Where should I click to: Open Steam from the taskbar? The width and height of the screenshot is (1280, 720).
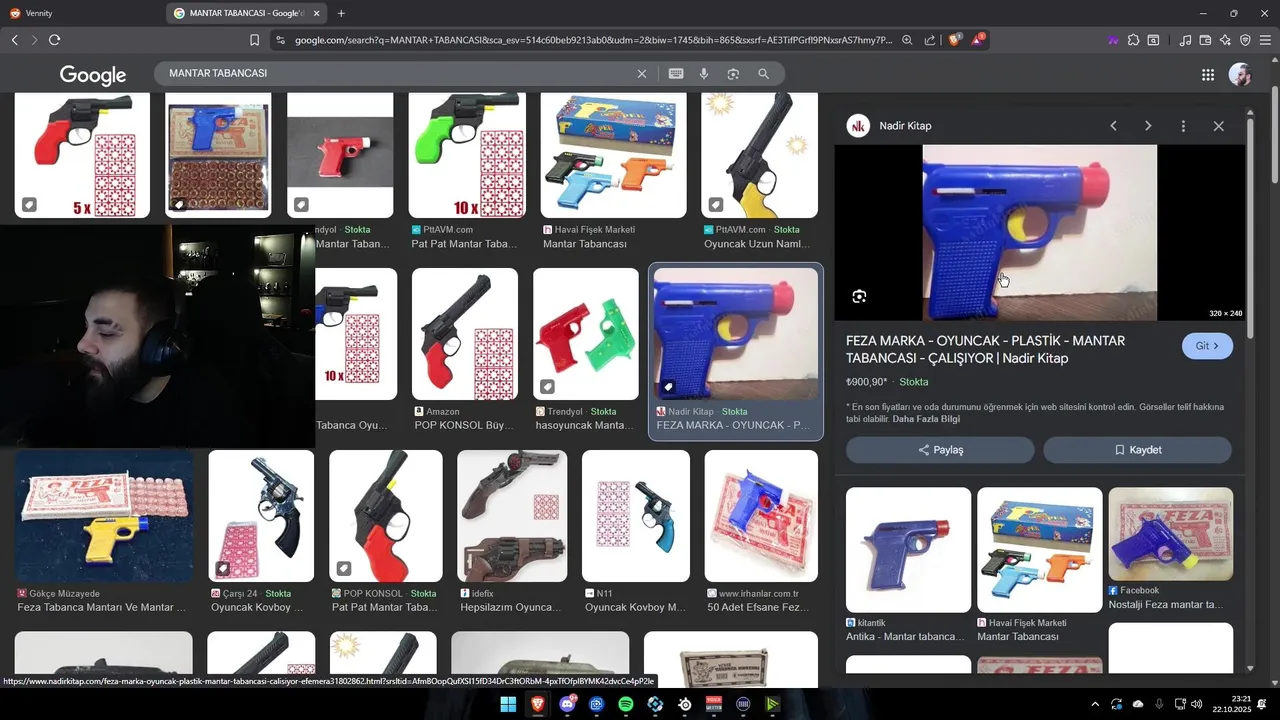[x=685, y=704]
